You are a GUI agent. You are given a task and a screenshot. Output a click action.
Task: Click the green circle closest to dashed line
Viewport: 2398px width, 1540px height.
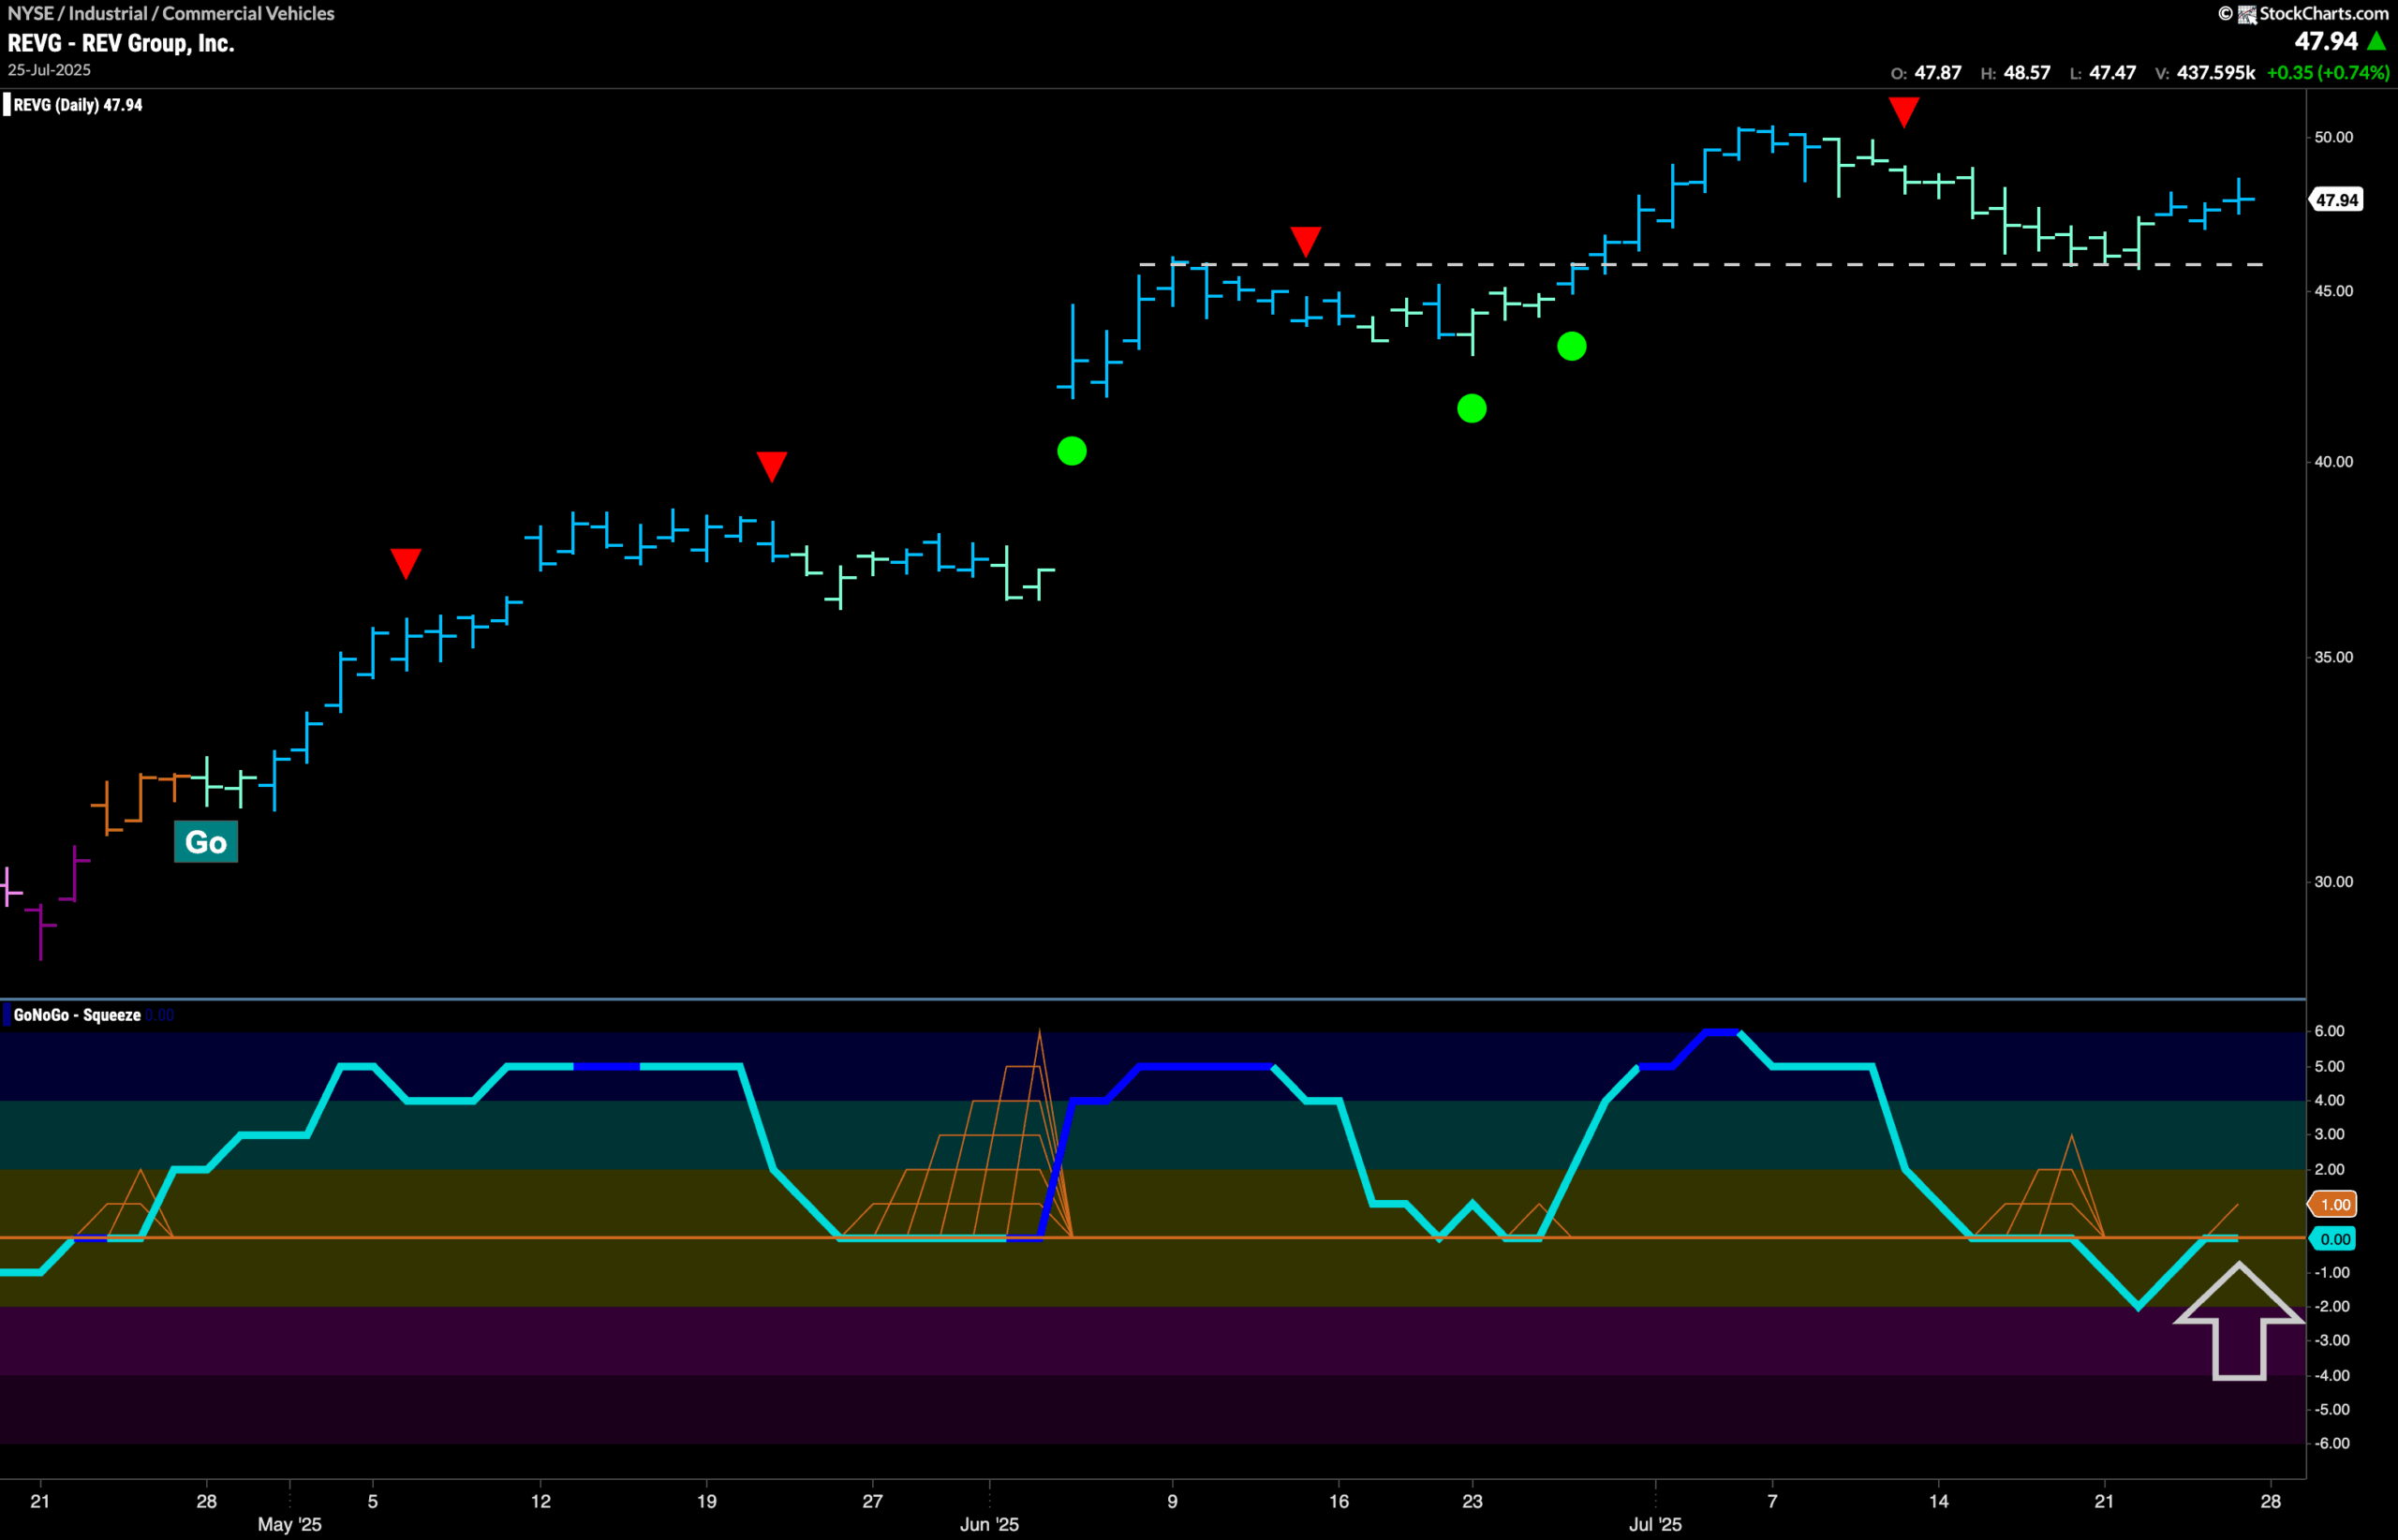1571,346
